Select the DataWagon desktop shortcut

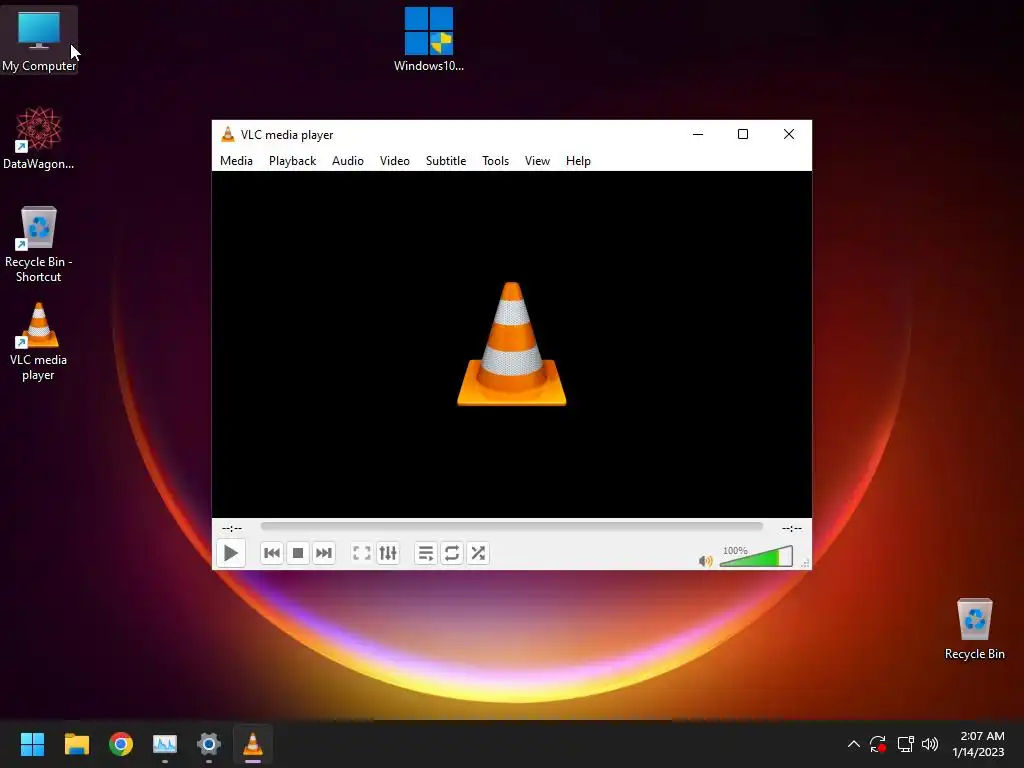[x=39, y=138]
